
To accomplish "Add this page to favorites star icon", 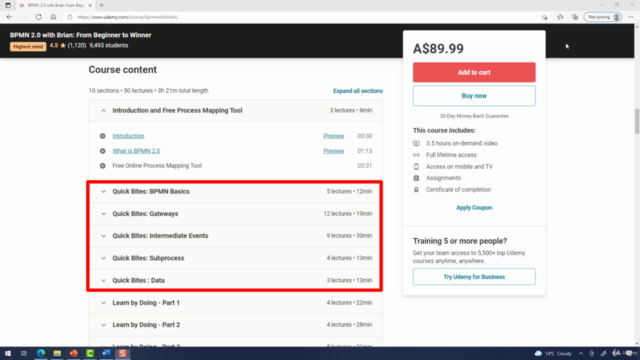I will [x=560, y=17].
